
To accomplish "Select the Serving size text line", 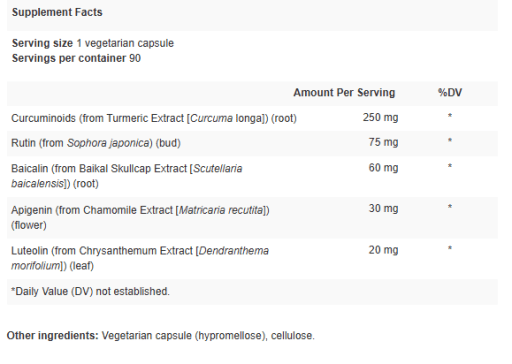I will [93, 43].
